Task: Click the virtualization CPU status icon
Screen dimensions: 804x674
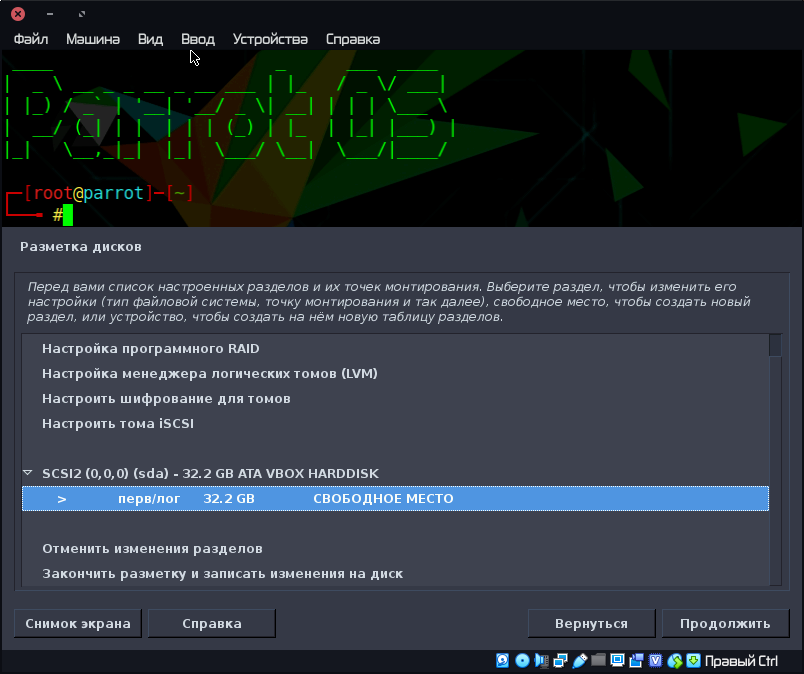Action: [x=655, y=660]
